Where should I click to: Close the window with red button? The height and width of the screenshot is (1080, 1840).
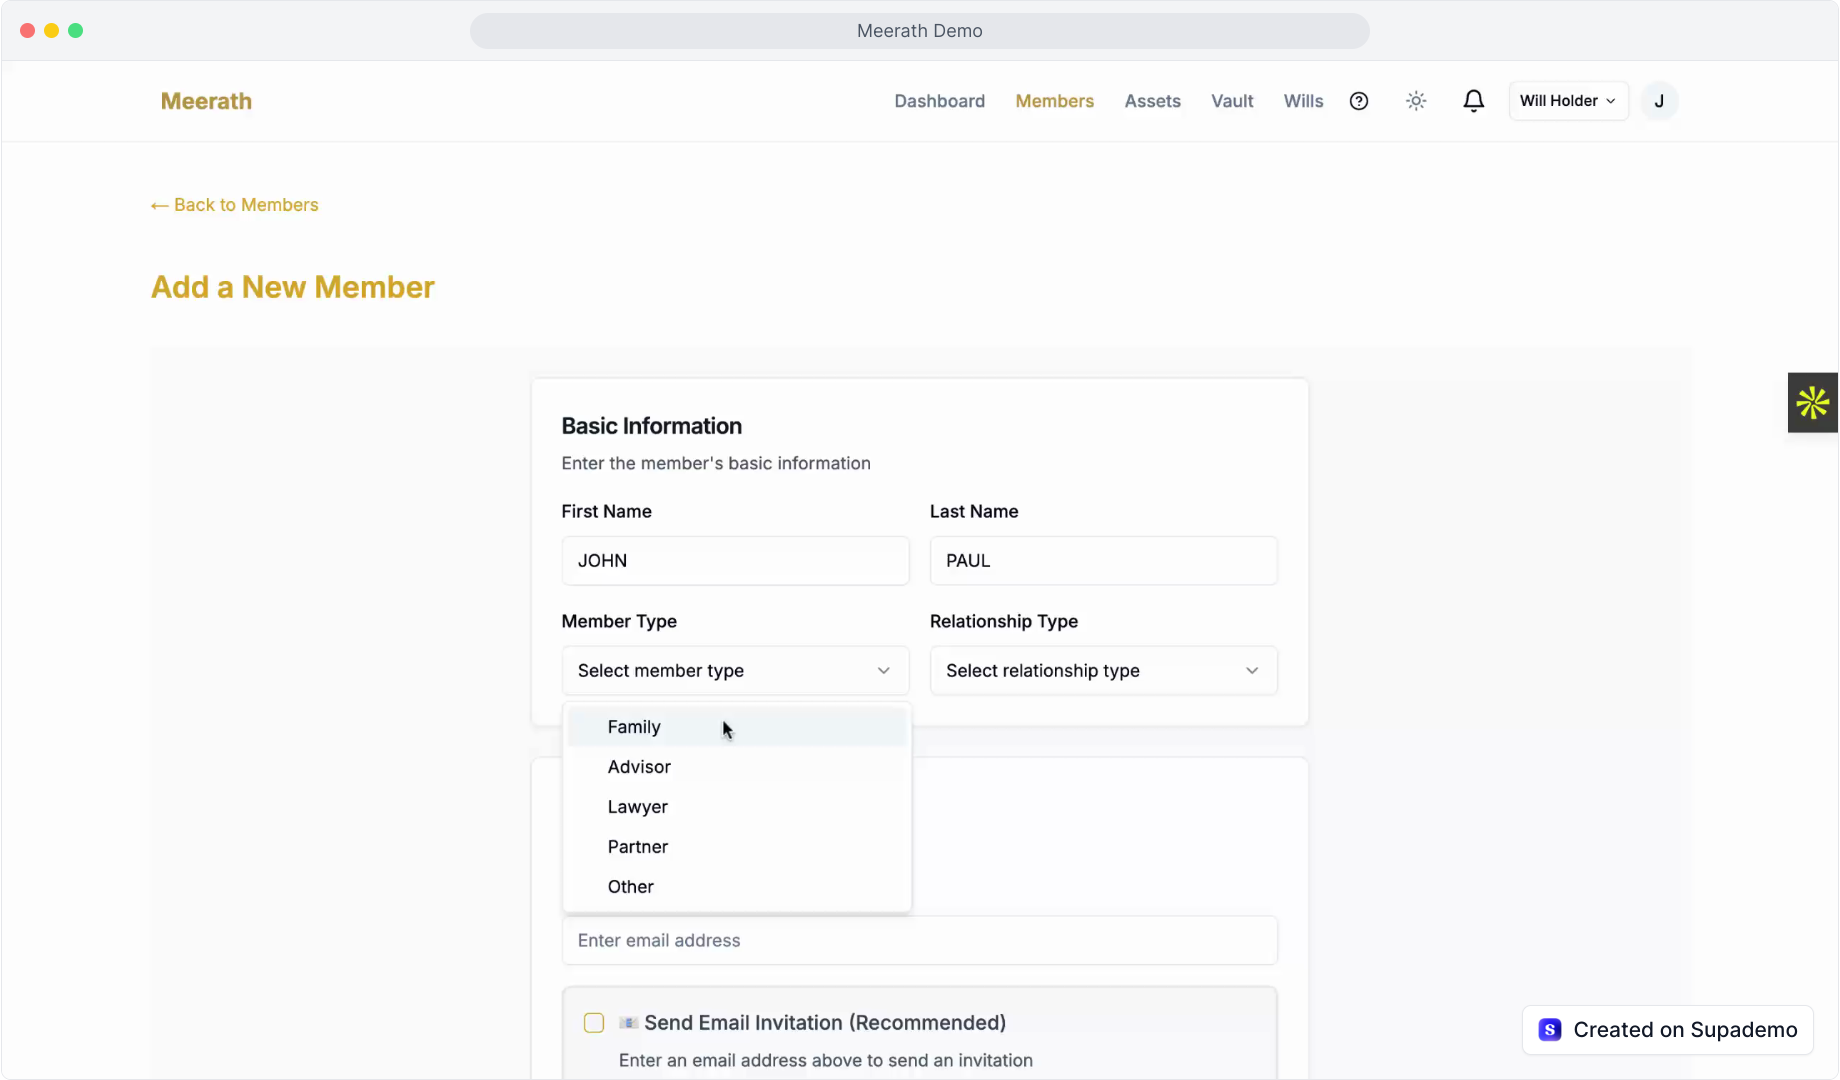27,31
